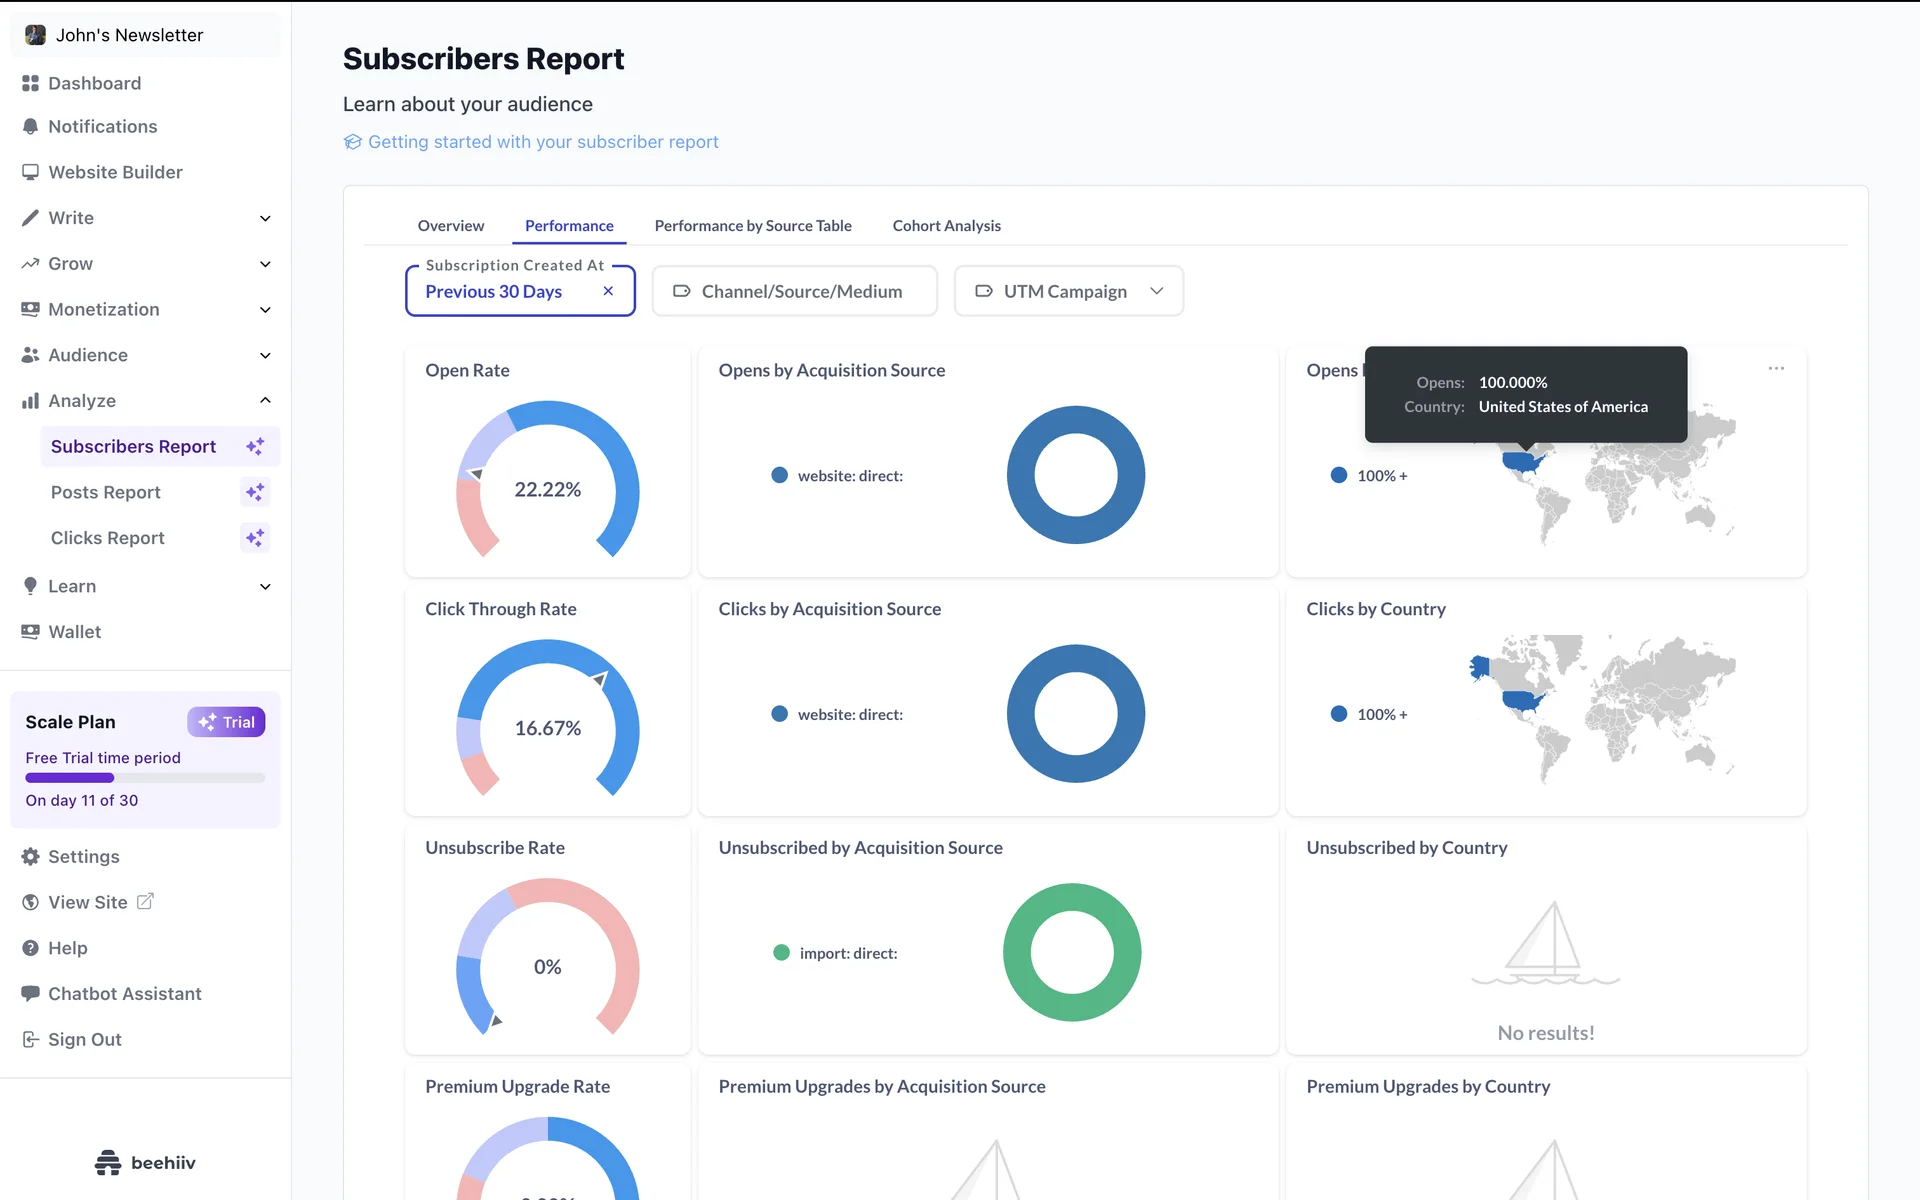Click three-dots menu on Opens by Country card
This screenshot has width=1920, height=1200.
click(1776, 369)
